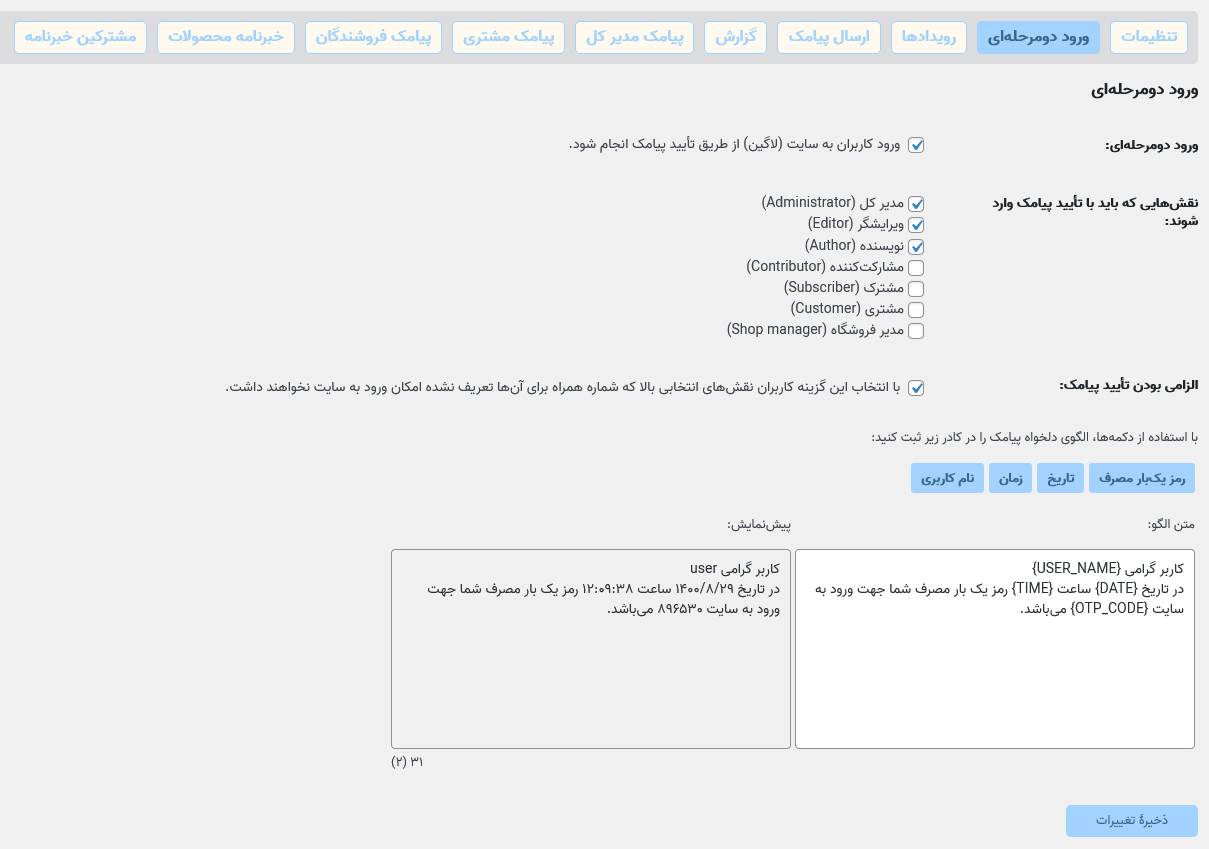1209x849 pixels.
Task: Select the ورود دومرحله‌ای tab
Action: [1038, 37]
